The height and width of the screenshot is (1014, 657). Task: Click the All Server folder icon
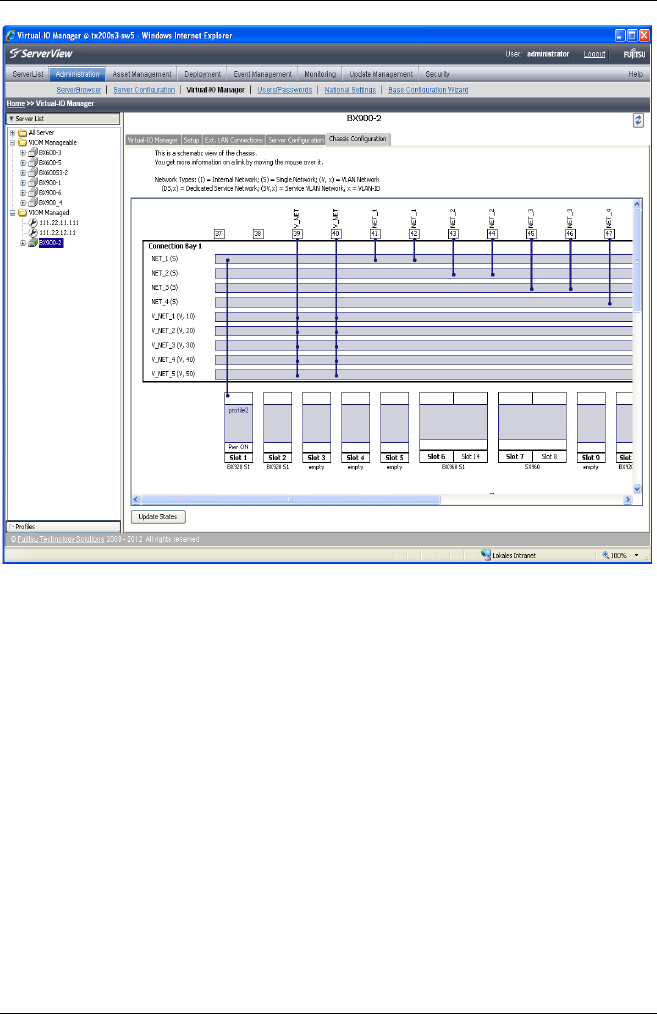pyautogui.click(x=23, y=133)
